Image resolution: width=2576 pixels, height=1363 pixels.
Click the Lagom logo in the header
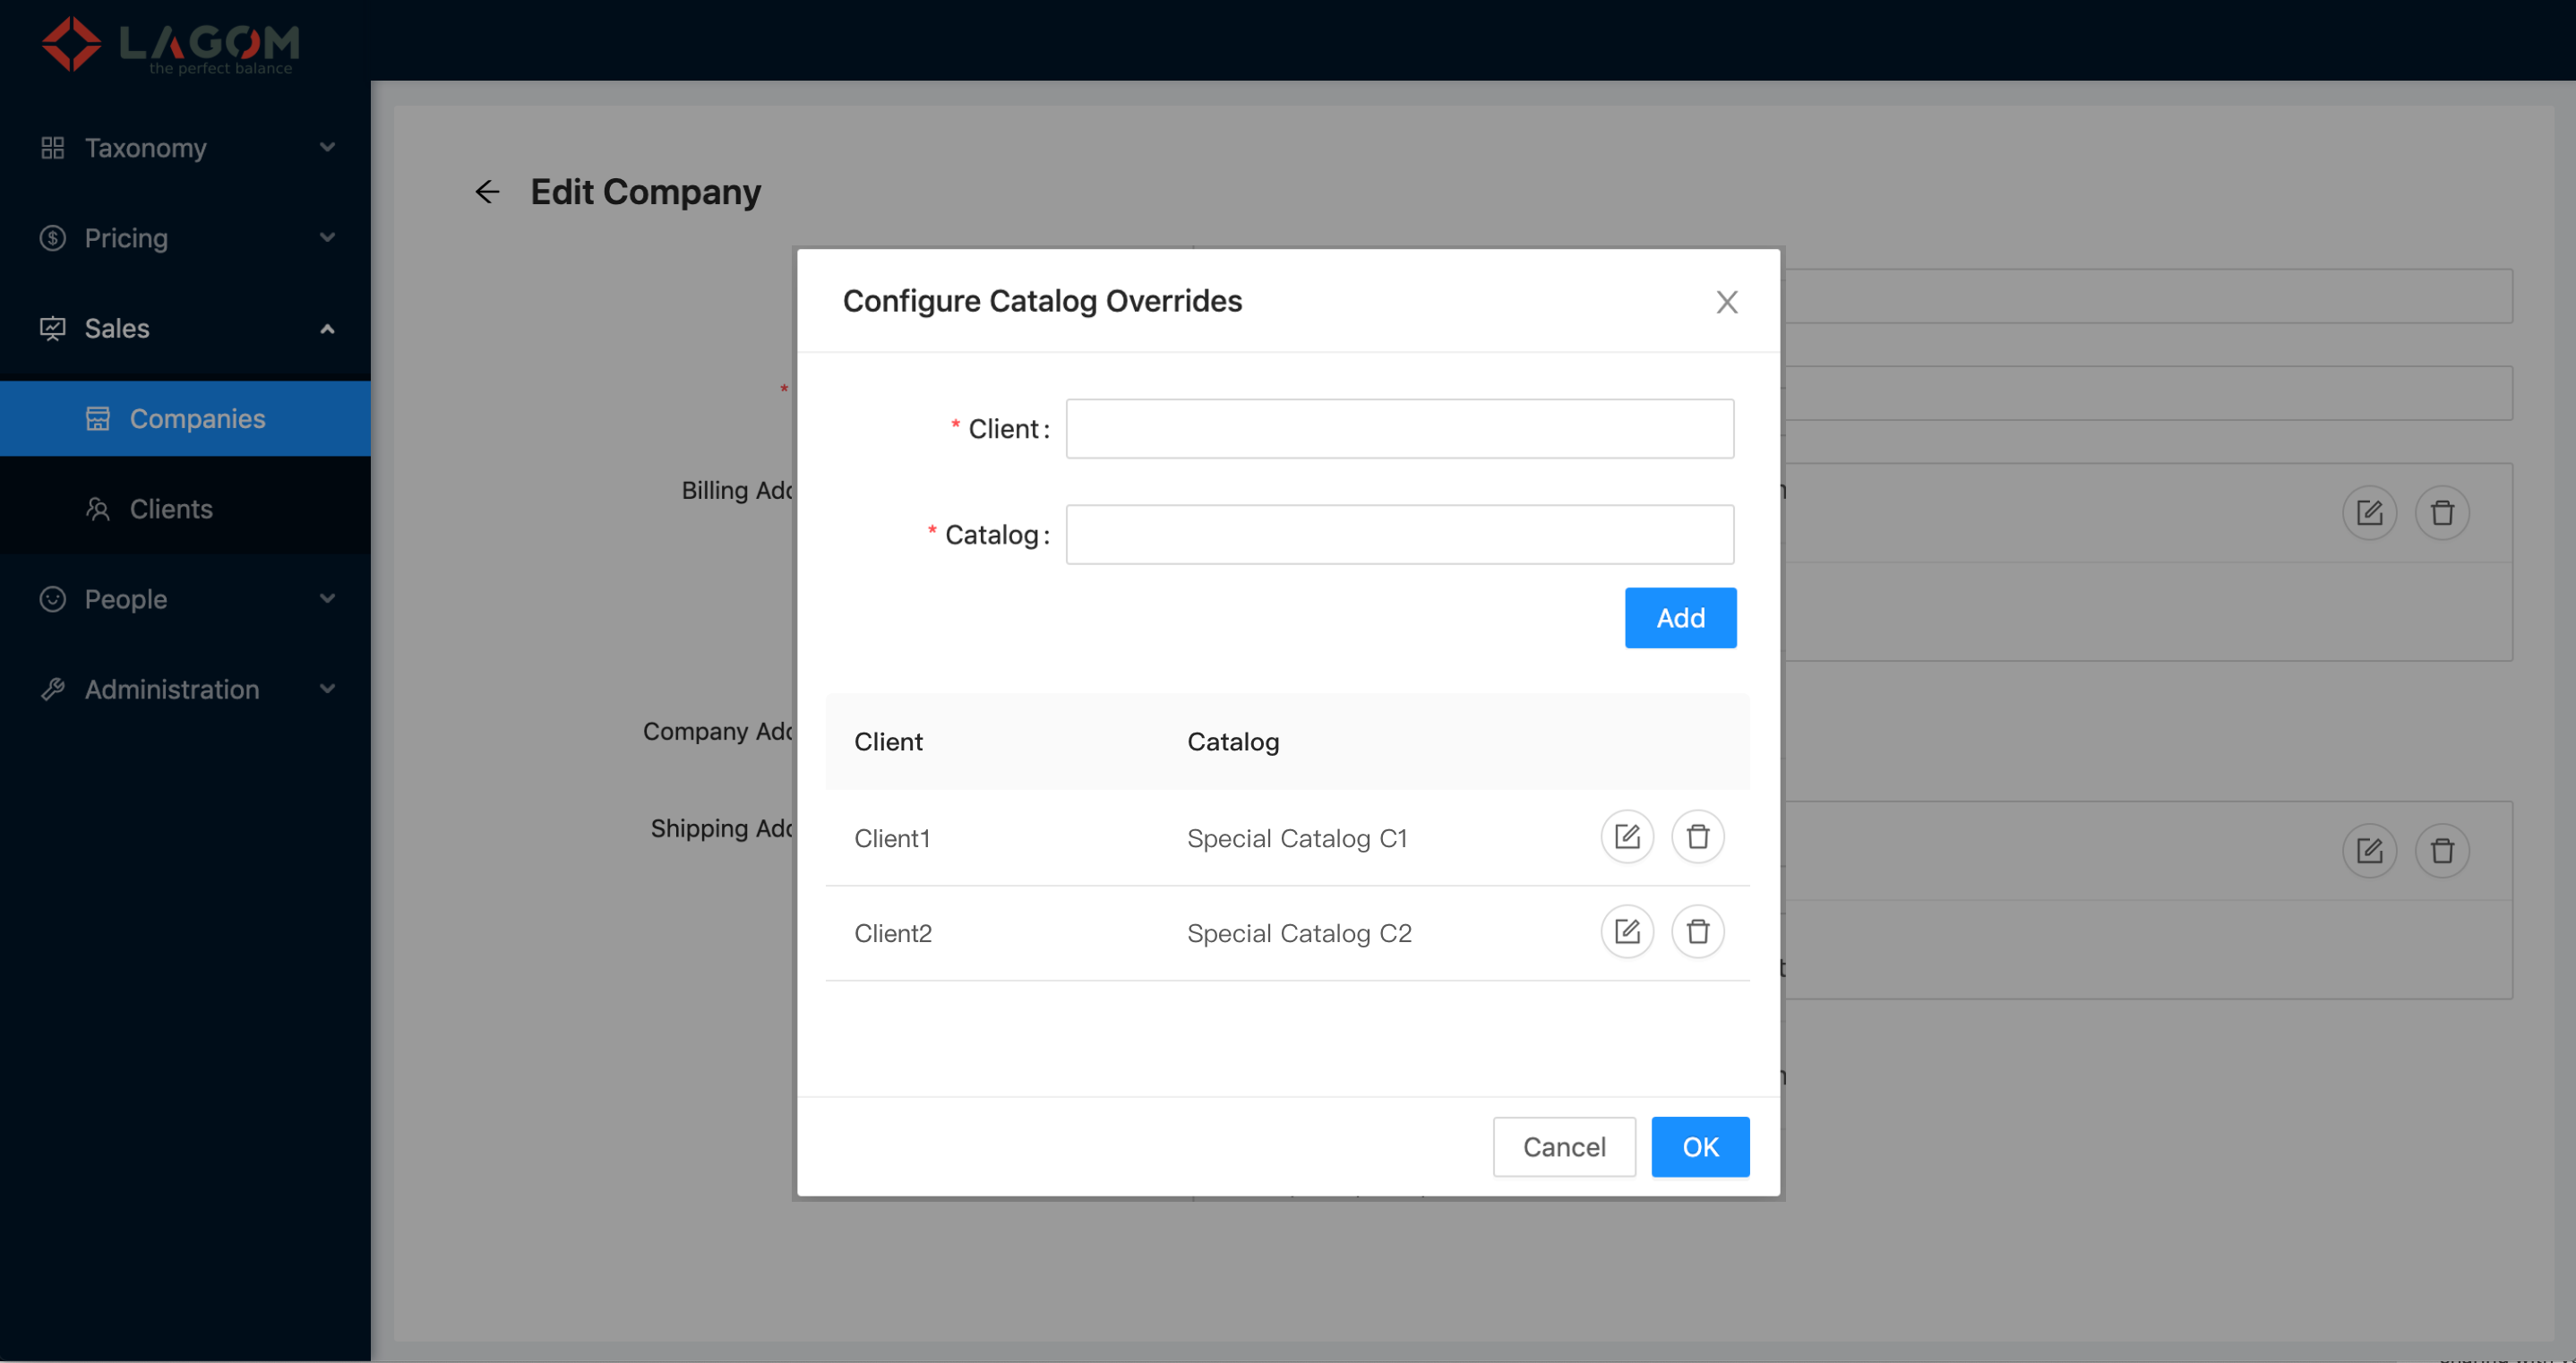point(170,44)
